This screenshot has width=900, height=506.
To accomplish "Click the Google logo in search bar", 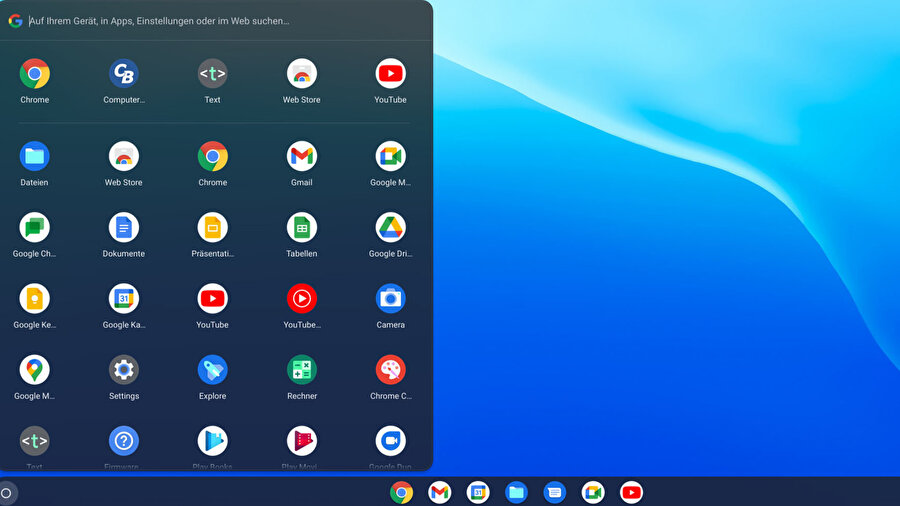I will (15, 21).
